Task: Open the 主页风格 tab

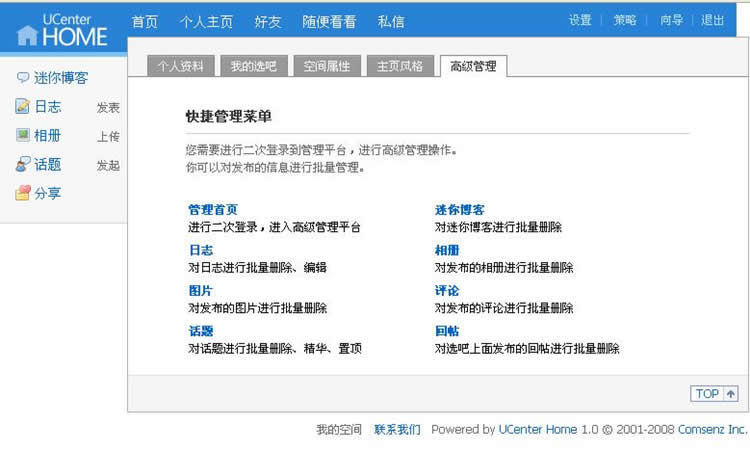Action: pyautogui.click(x=400, y=67)
